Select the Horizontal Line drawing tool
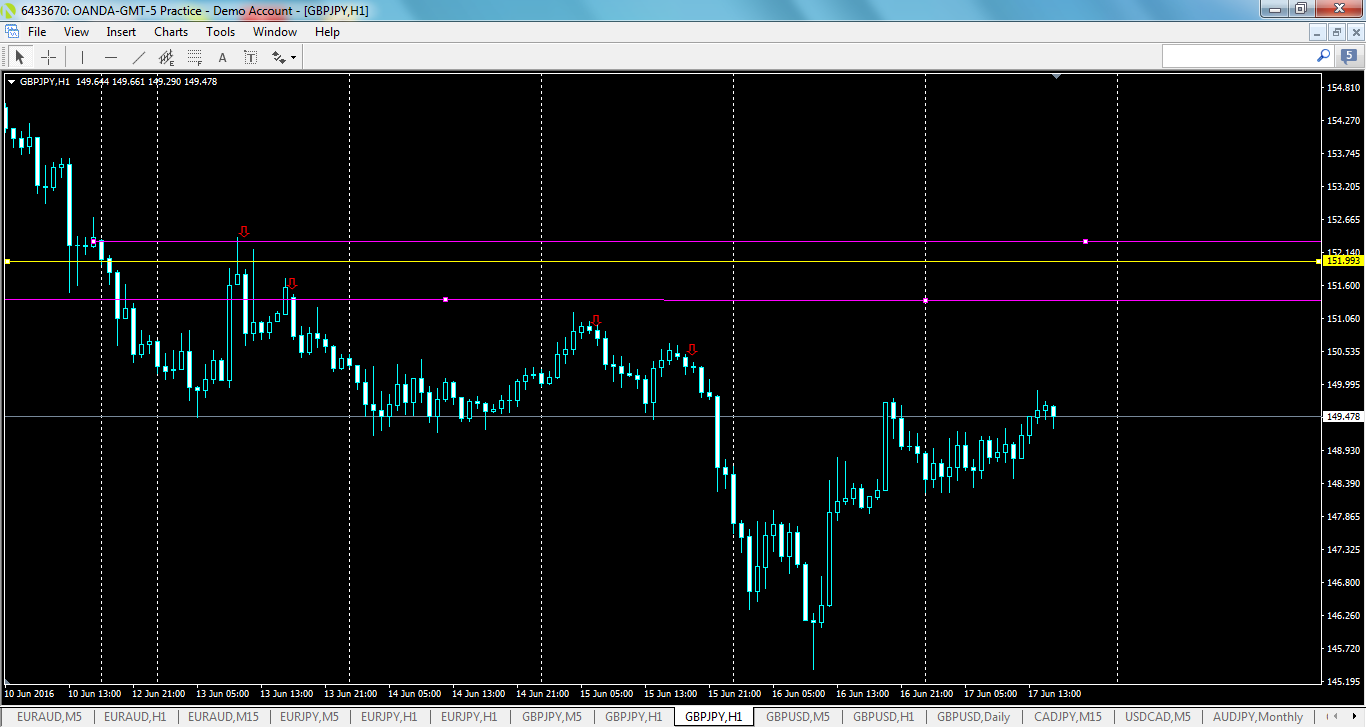Viewport: 1366px width, 728px height. point(111,56)
